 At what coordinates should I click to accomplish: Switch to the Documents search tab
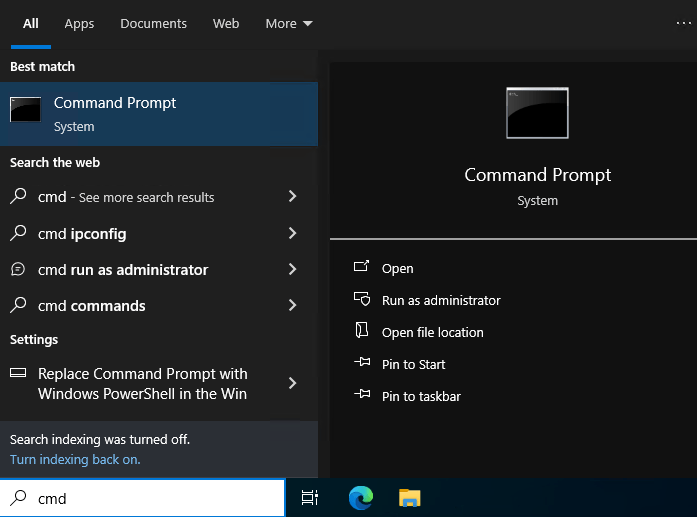(x=153, y=24)
